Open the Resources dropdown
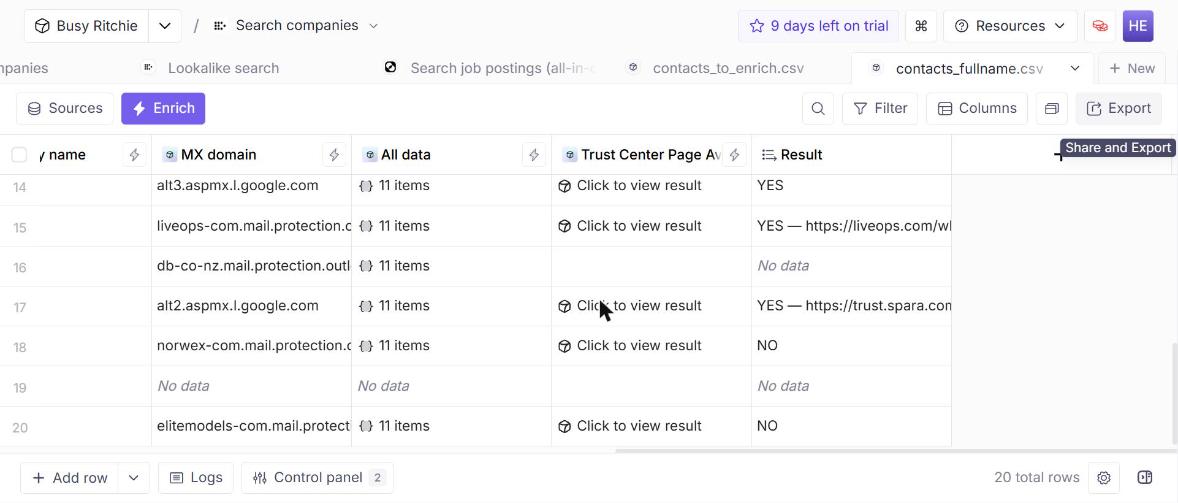 (x=1010, y=26)
